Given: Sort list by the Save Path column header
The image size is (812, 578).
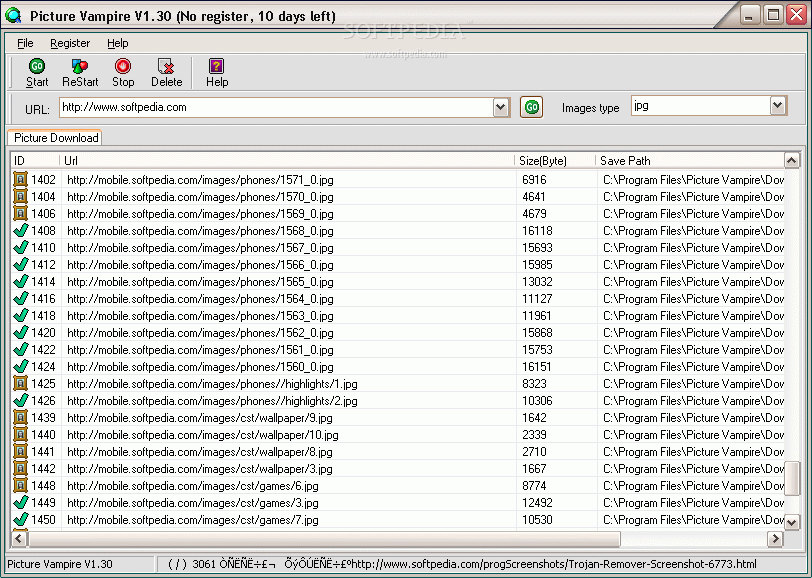Looking at the screenshot, I should click(689, 161).
